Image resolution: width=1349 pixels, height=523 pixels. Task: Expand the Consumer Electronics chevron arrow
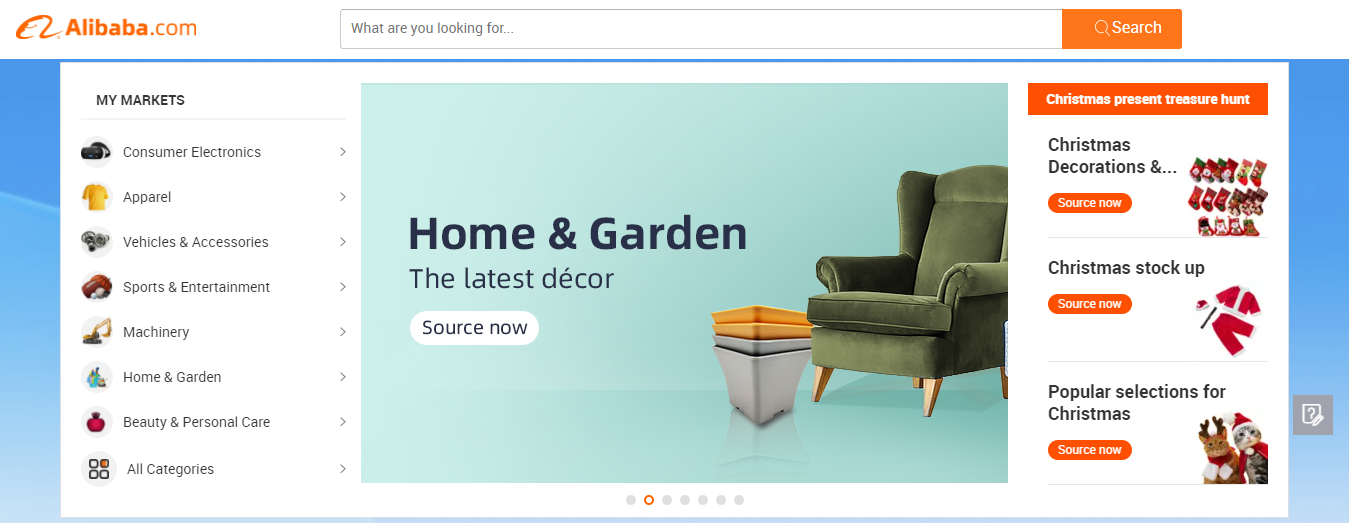click(x=342, y=152)
